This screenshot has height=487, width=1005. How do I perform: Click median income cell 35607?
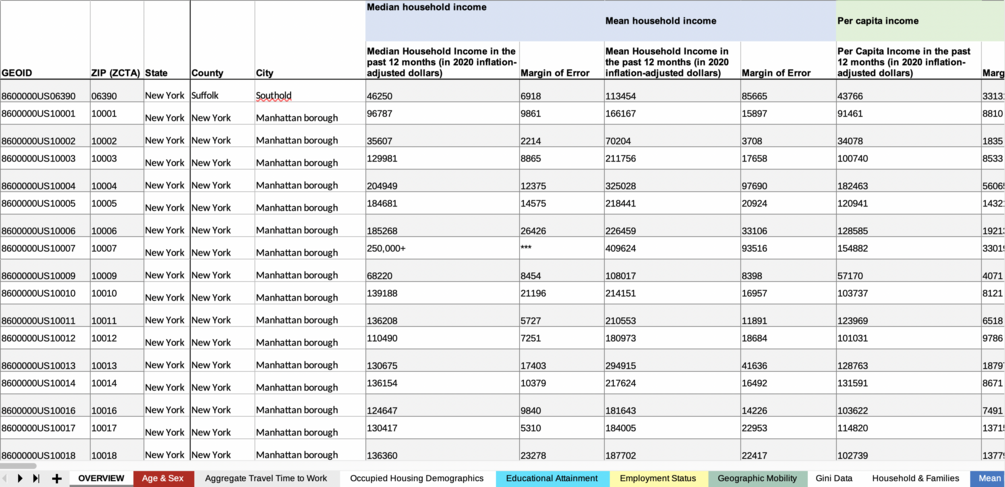click(x=442, y=136)
